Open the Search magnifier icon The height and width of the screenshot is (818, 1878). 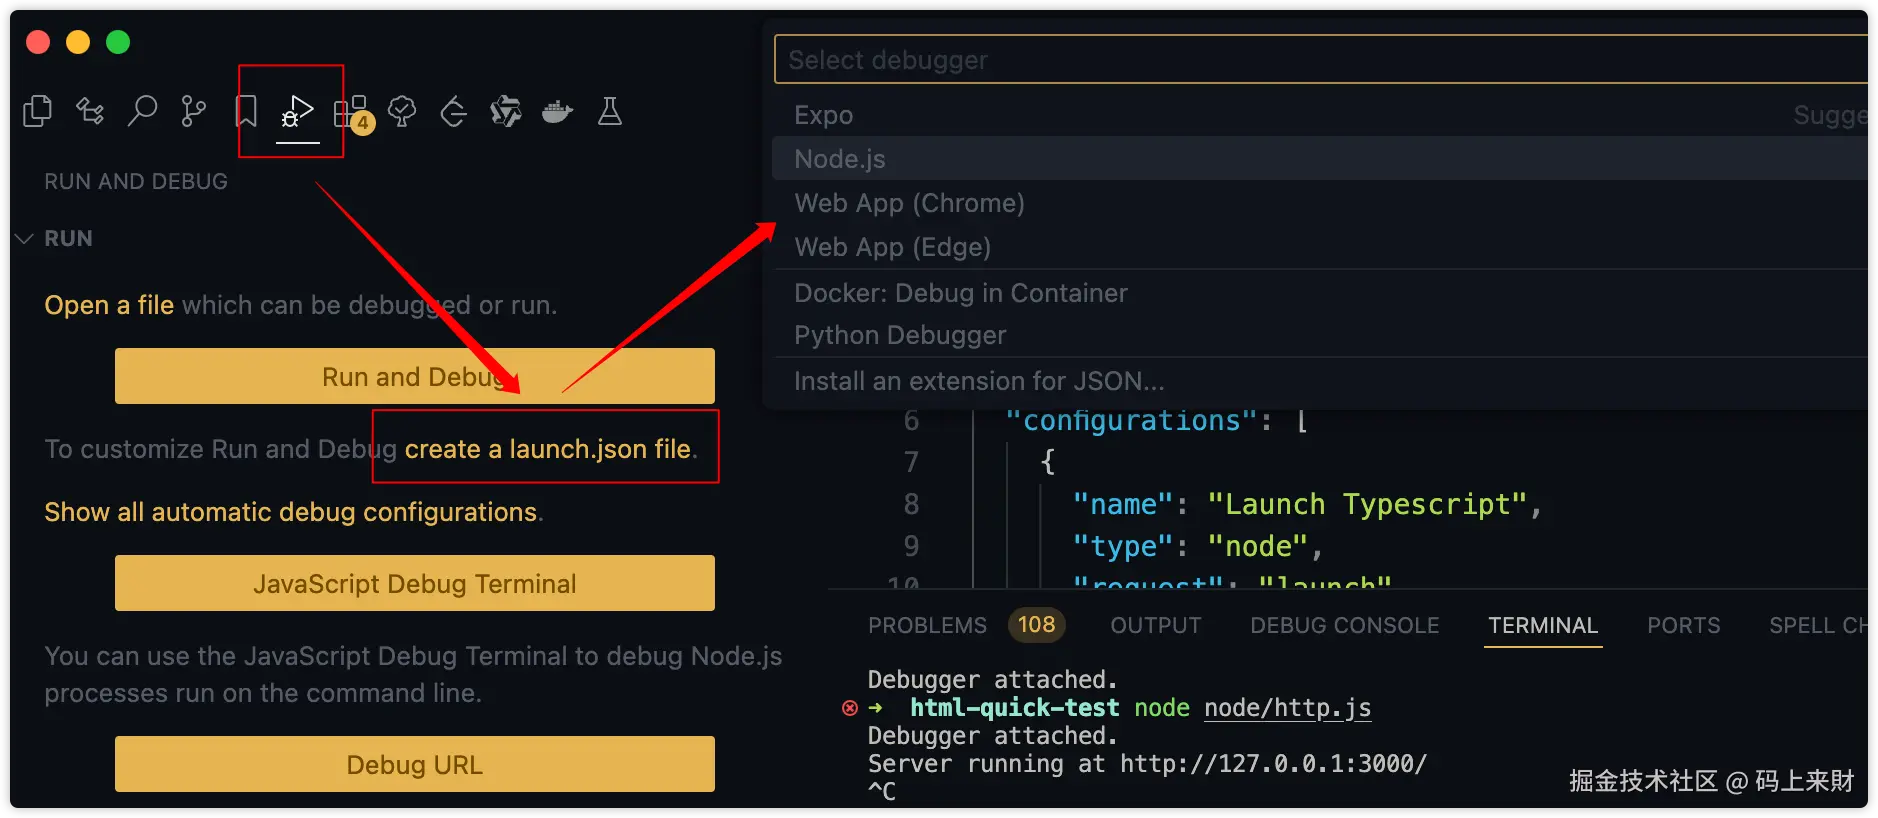[142, 111]
